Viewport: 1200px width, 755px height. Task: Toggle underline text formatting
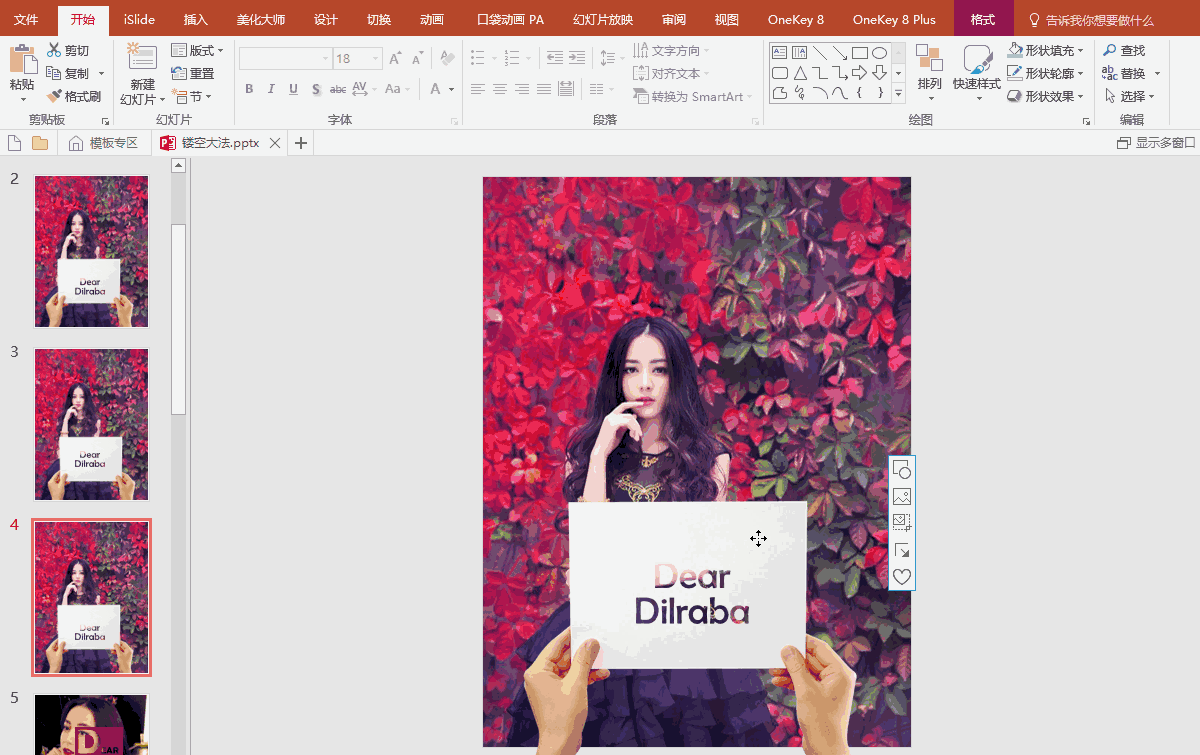coord(293,89)
